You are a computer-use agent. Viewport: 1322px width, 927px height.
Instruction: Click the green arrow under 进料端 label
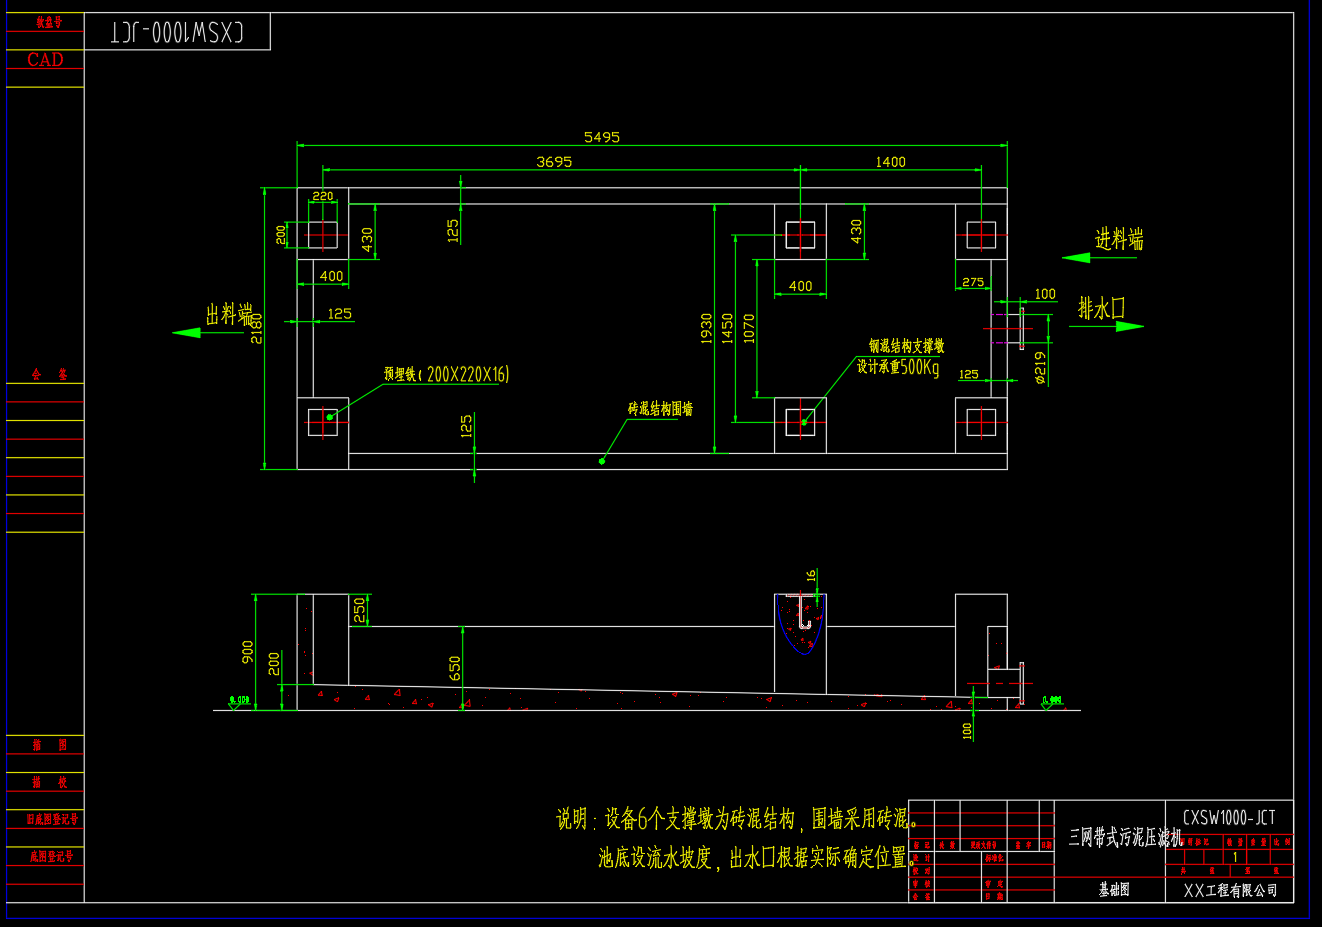[x=1077, y=258]
